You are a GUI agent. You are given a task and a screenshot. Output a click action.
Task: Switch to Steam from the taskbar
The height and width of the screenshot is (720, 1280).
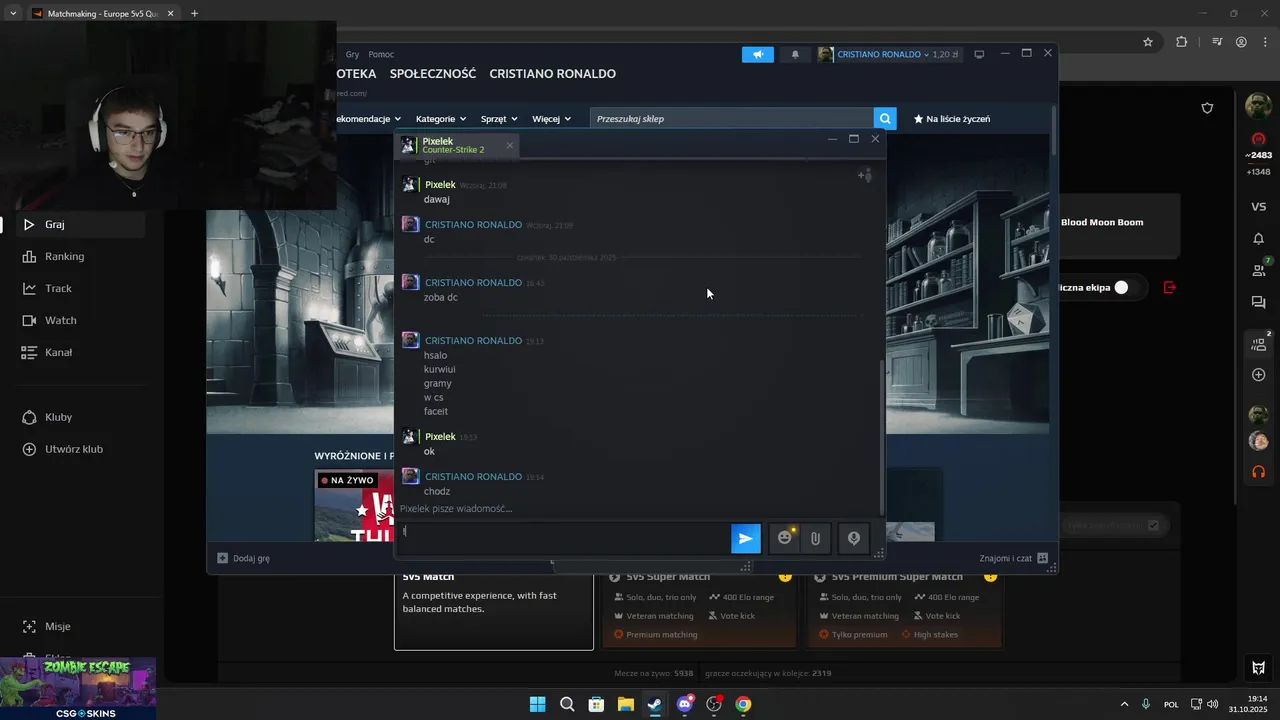tap(654, 704)
